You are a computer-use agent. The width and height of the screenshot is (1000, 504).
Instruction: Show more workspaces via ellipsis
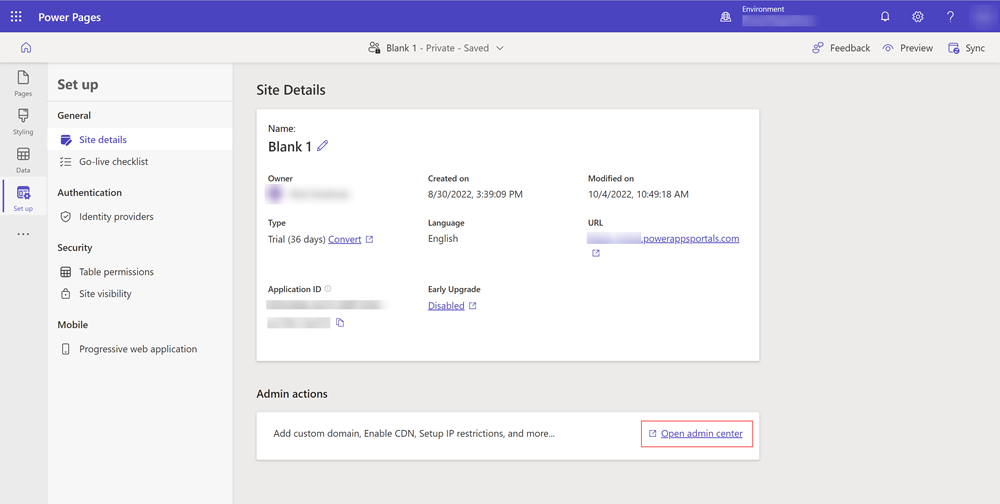tap(23, 235)
